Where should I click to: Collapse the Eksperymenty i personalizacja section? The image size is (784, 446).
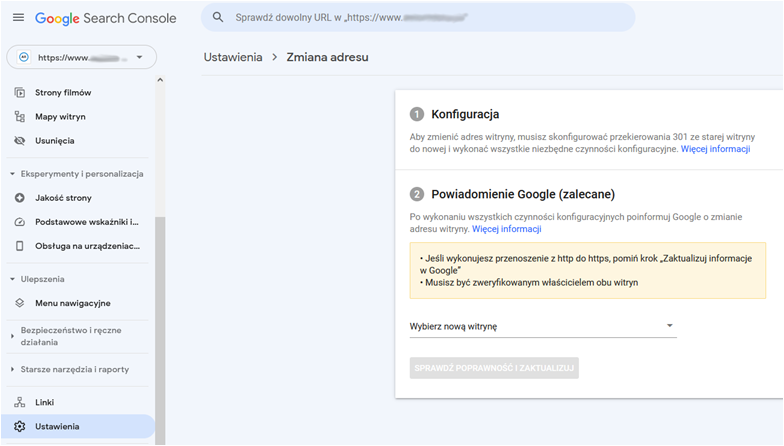pyautogui.click(x=12, y=174)
